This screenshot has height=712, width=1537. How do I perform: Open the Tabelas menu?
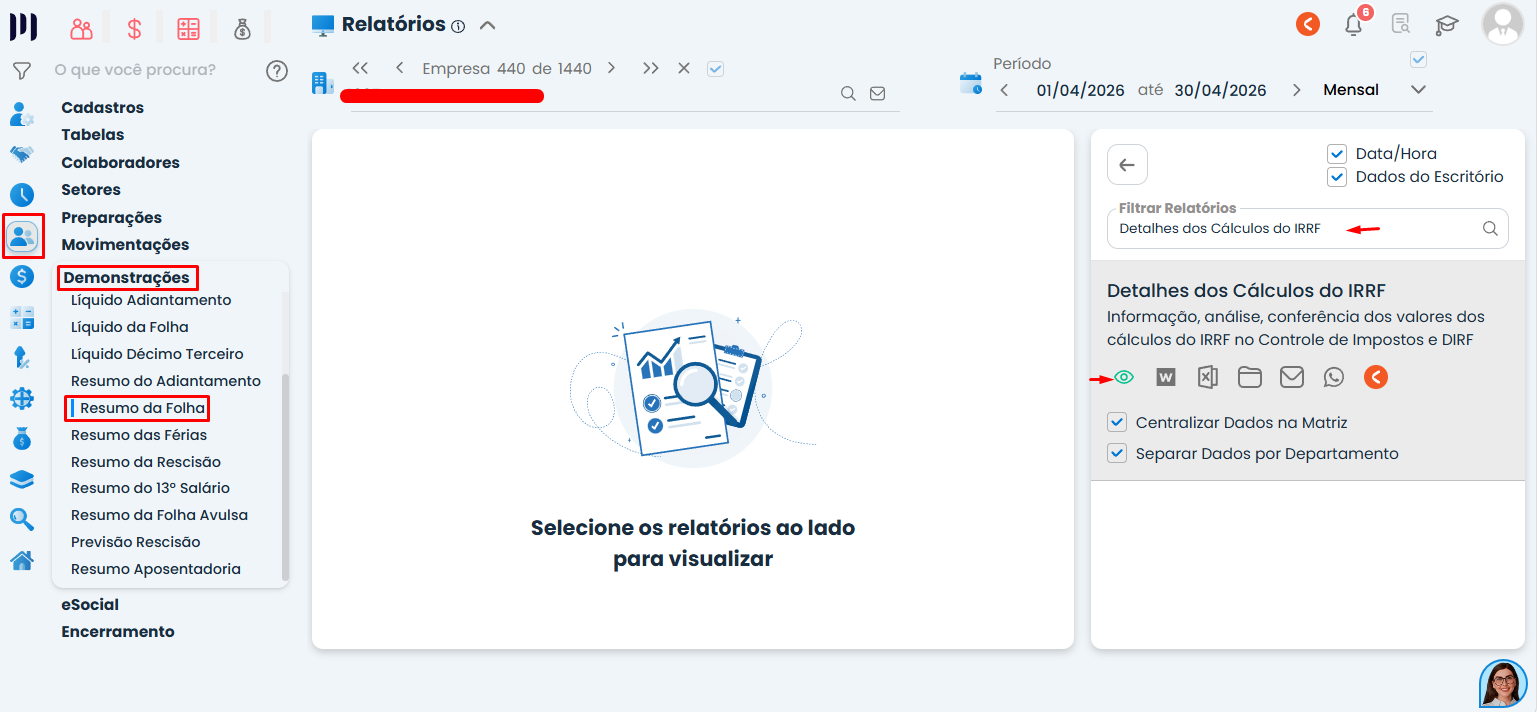pyautogui.click(x=93, y=134)
